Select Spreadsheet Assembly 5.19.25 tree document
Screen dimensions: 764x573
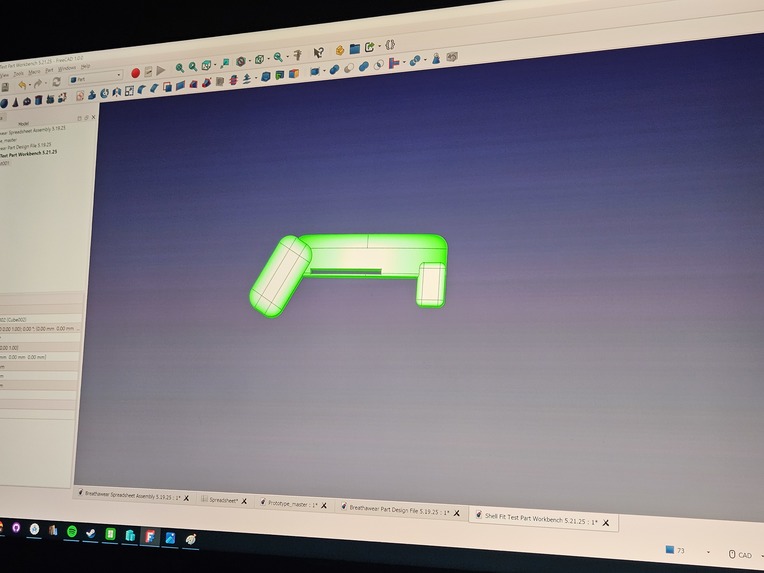[x=33, y=130]
